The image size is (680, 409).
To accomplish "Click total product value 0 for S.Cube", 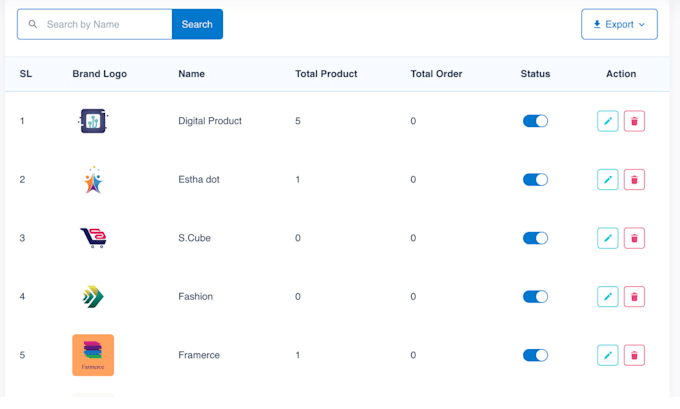I will 298,238.
